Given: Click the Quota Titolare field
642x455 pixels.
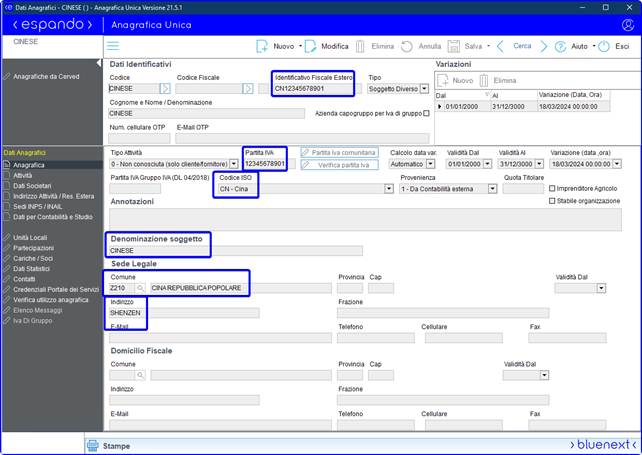Looking at the screenshot, I should [x=524, y=189].
